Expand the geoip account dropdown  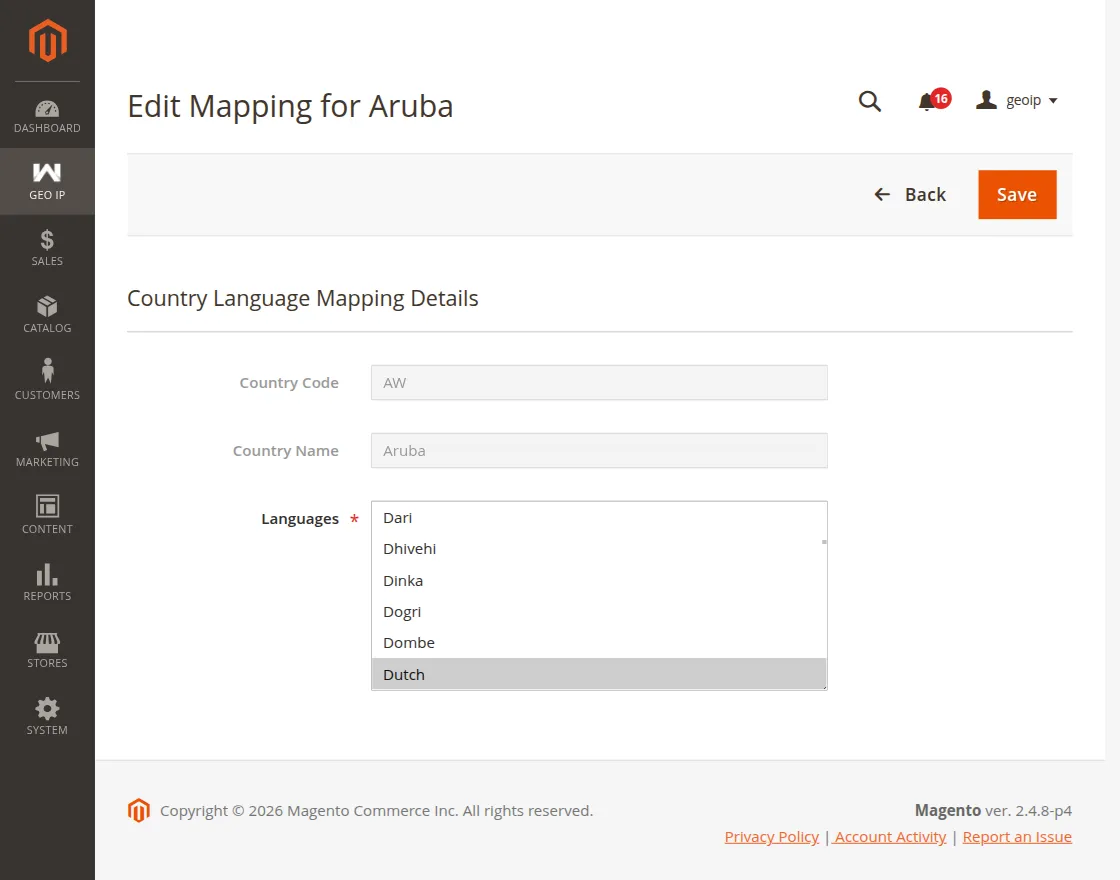coord(1016,101)
